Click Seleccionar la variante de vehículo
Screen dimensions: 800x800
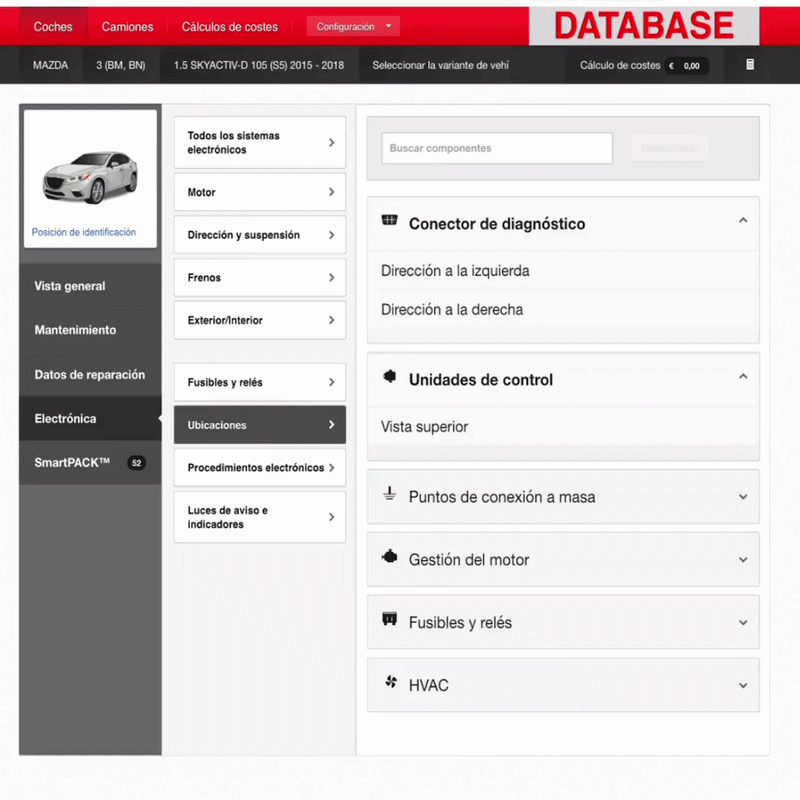440,65
